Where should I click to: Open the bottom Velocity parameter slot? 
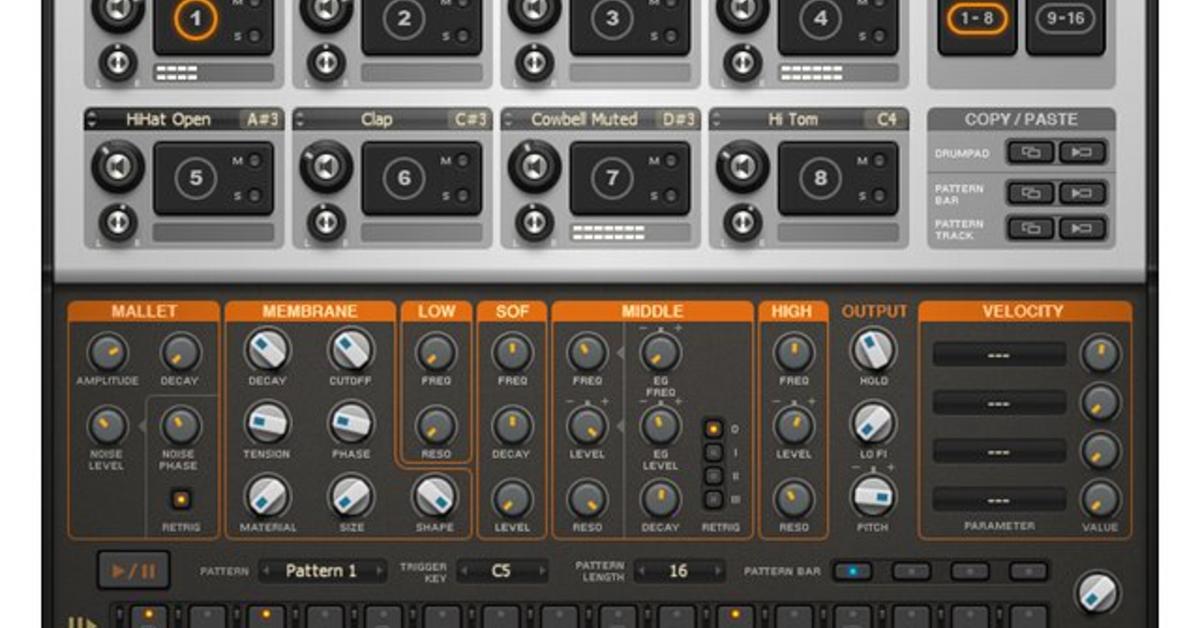point(999,499)
